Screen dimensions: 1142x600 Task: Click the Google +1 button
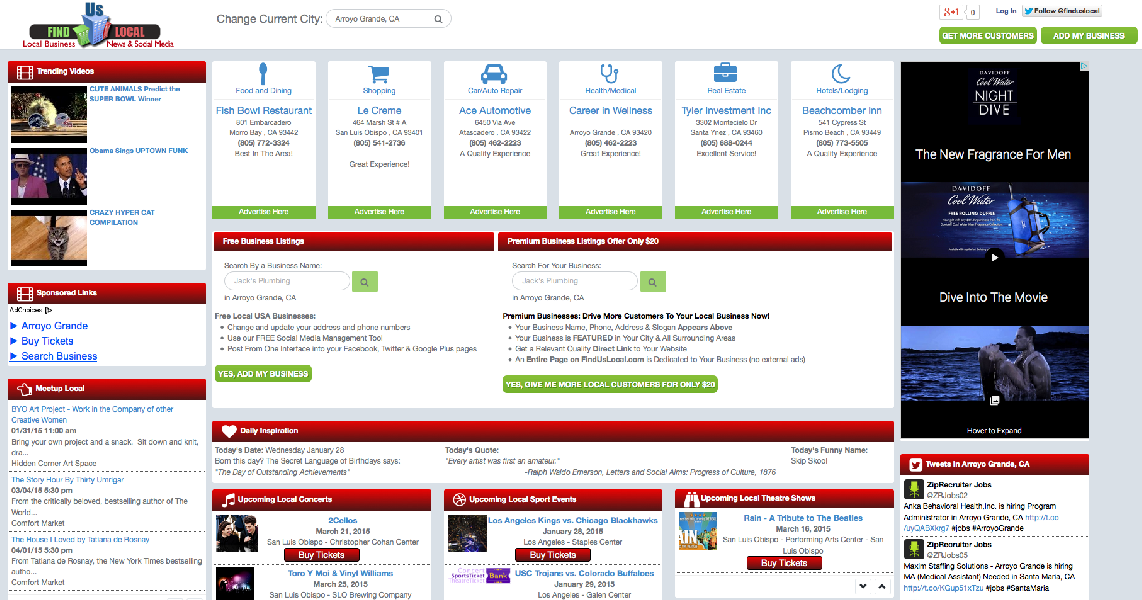click(950, 12)
